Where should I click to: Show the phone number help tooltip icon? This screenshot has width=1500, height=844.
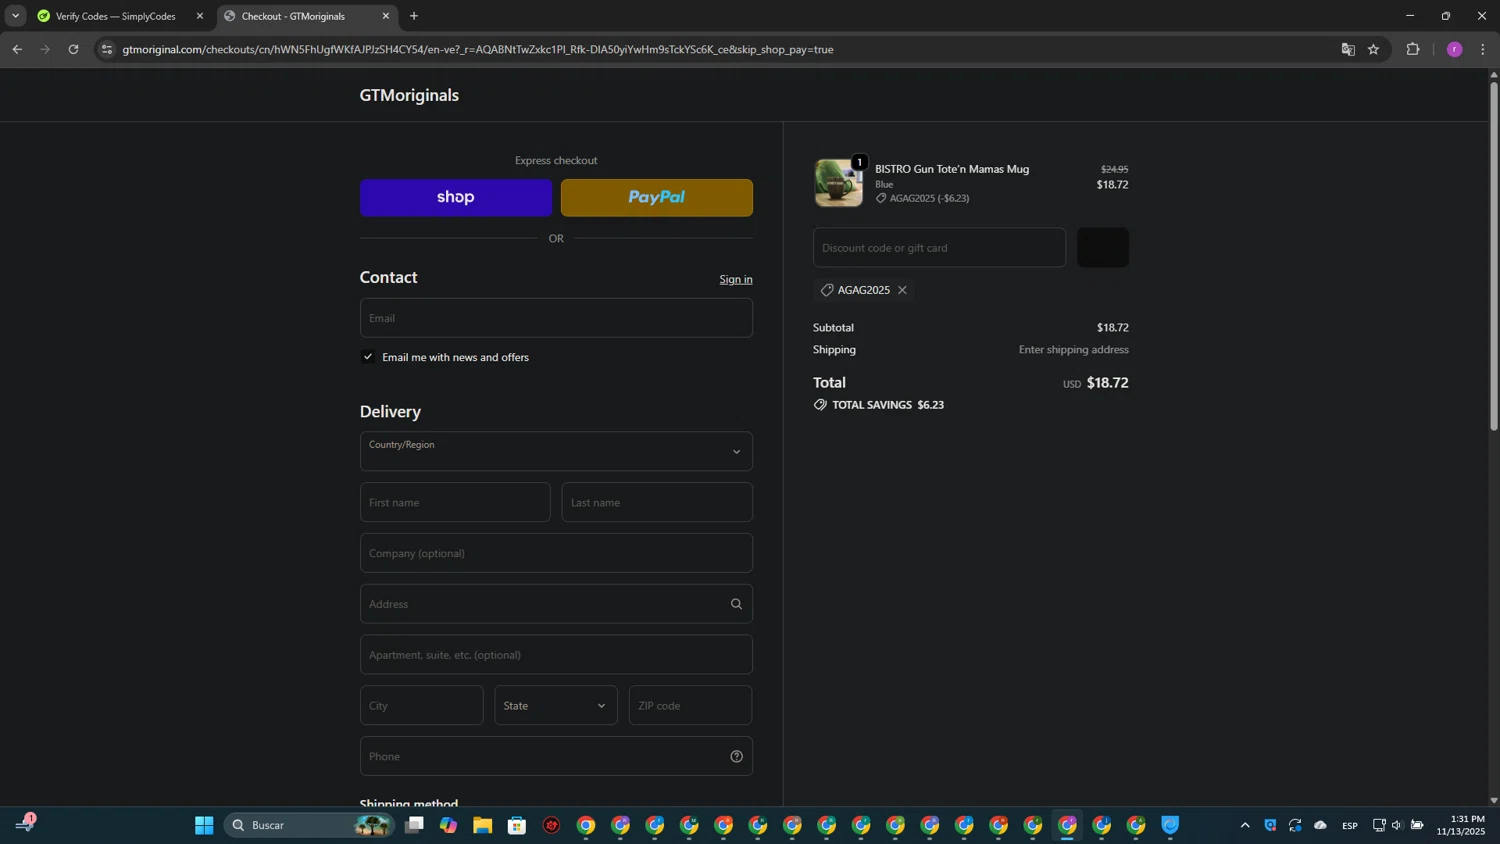tap(737, 756)
